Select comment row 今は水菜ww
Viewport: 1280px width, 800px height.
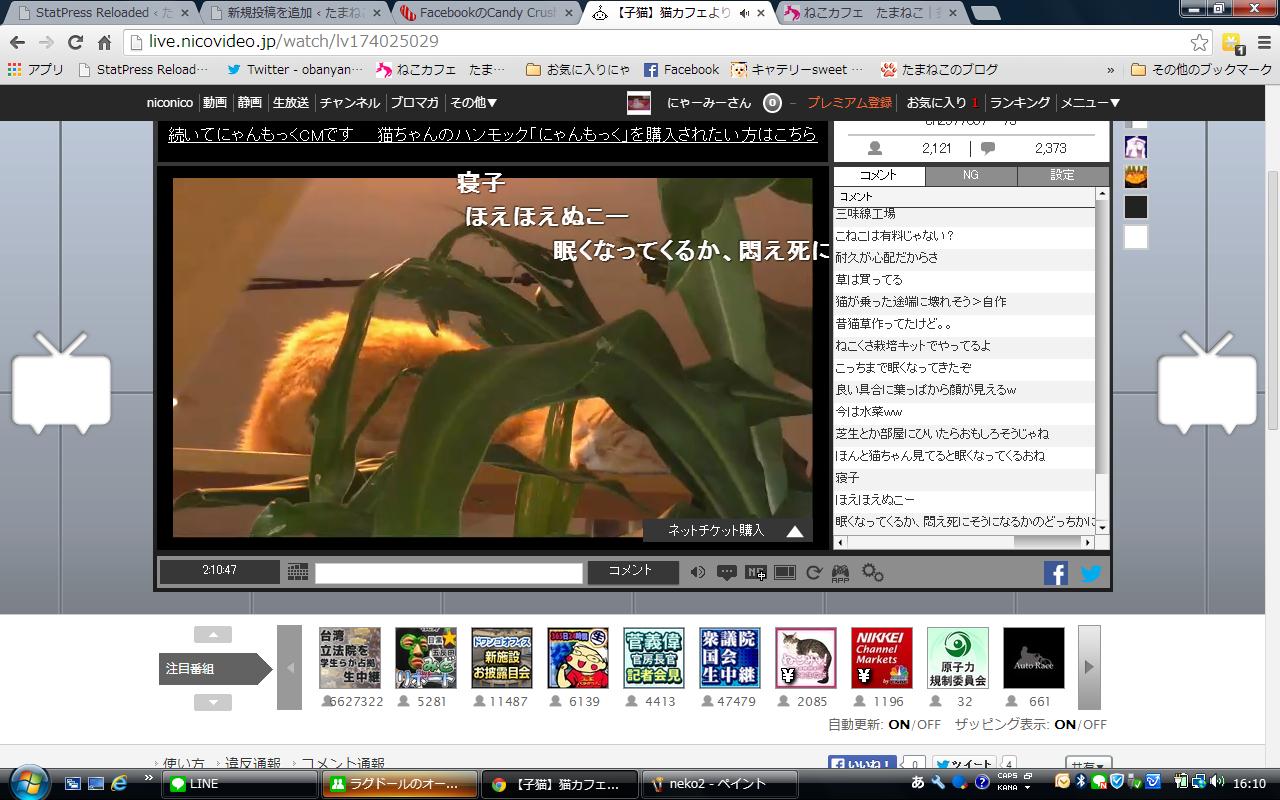click(965, 411)
